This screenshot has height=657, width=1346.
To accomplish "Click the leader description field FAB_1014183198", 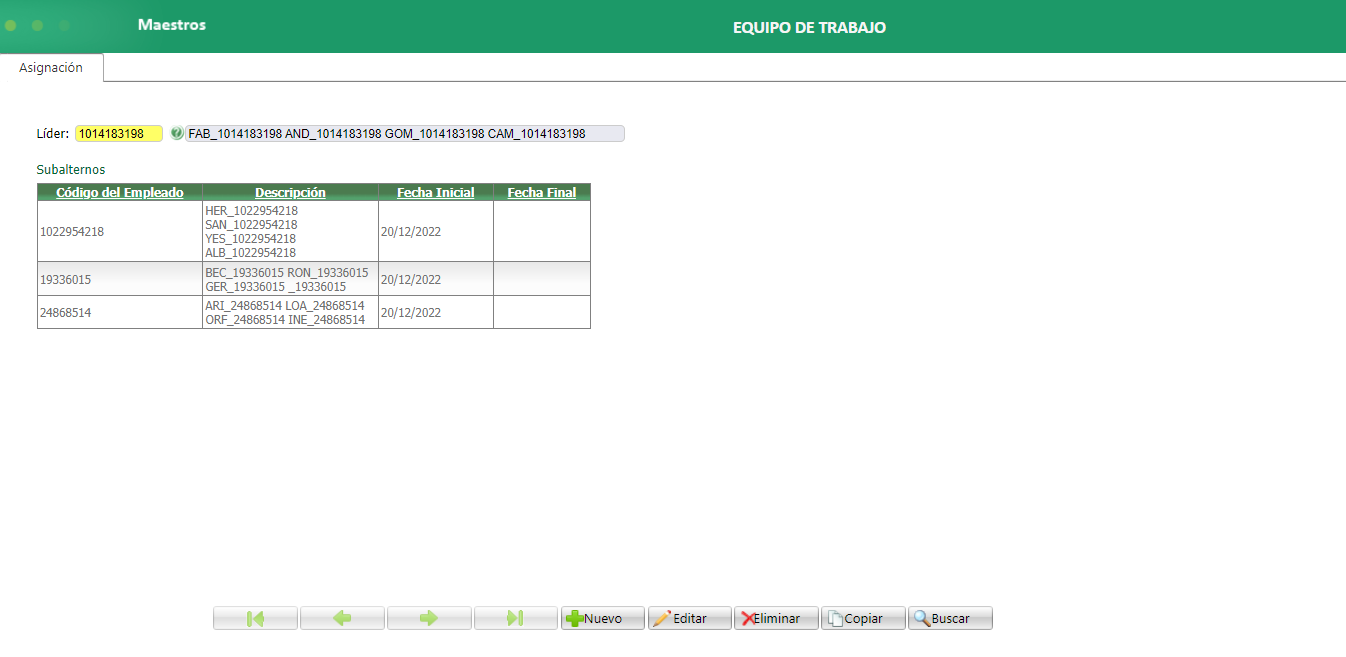I will point(405,133).
